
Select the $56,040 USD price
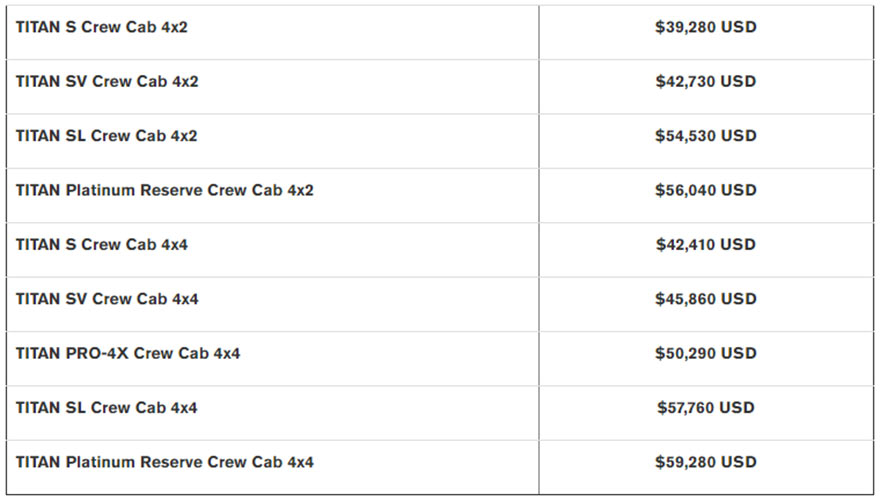pos(706,190)
